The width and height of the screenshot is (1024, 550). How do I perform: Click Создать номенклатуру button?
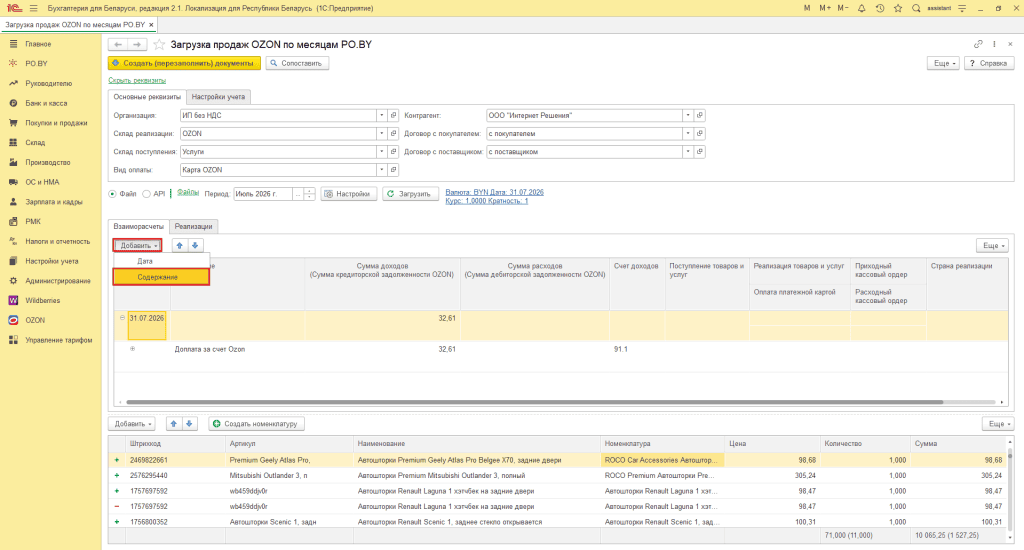[x=256, y=424]
